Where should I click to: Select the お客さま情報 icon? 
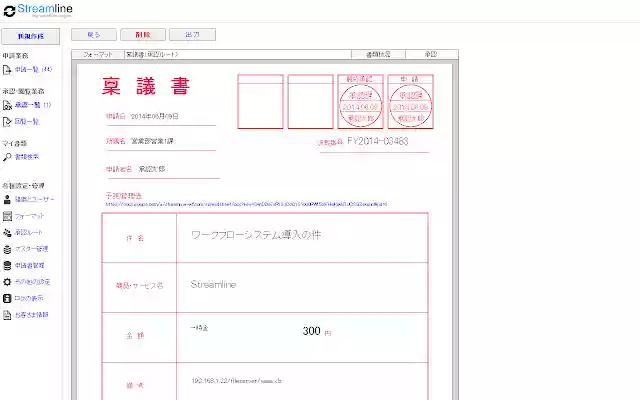coord(8,315)
